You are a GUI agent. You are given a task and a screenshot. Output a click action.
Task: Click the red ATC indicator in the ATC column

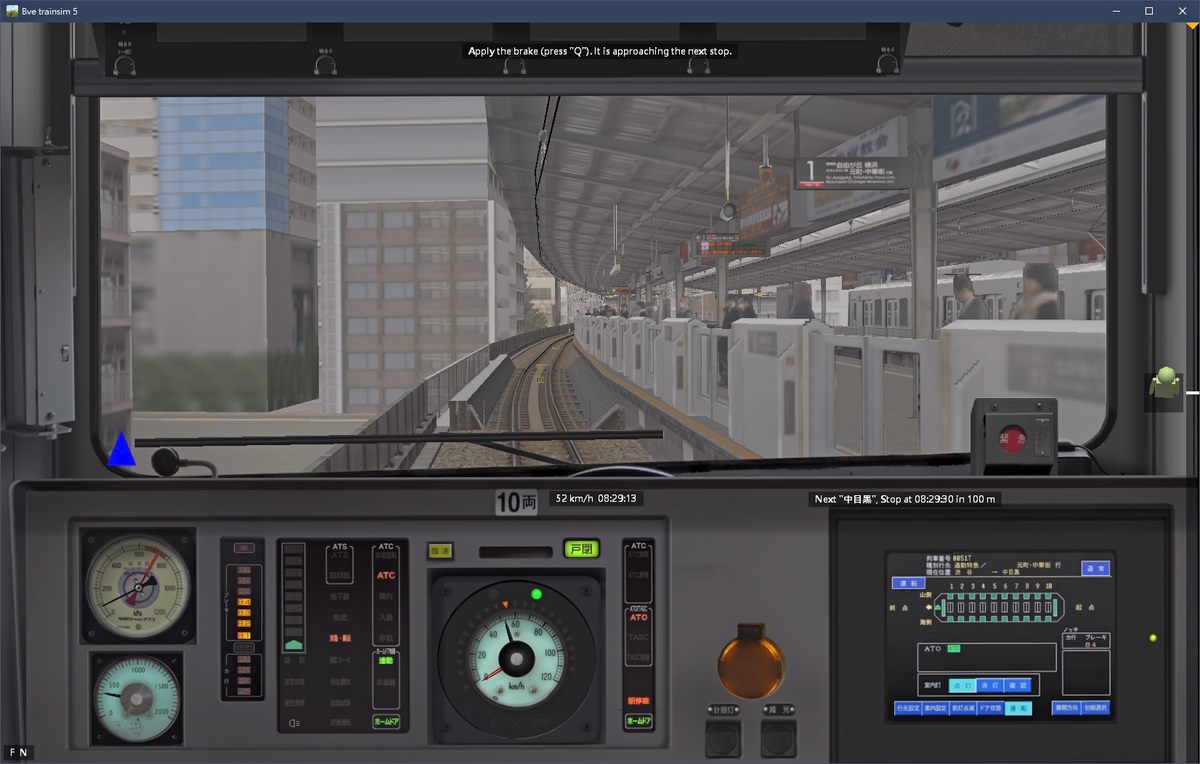(386, 575)
